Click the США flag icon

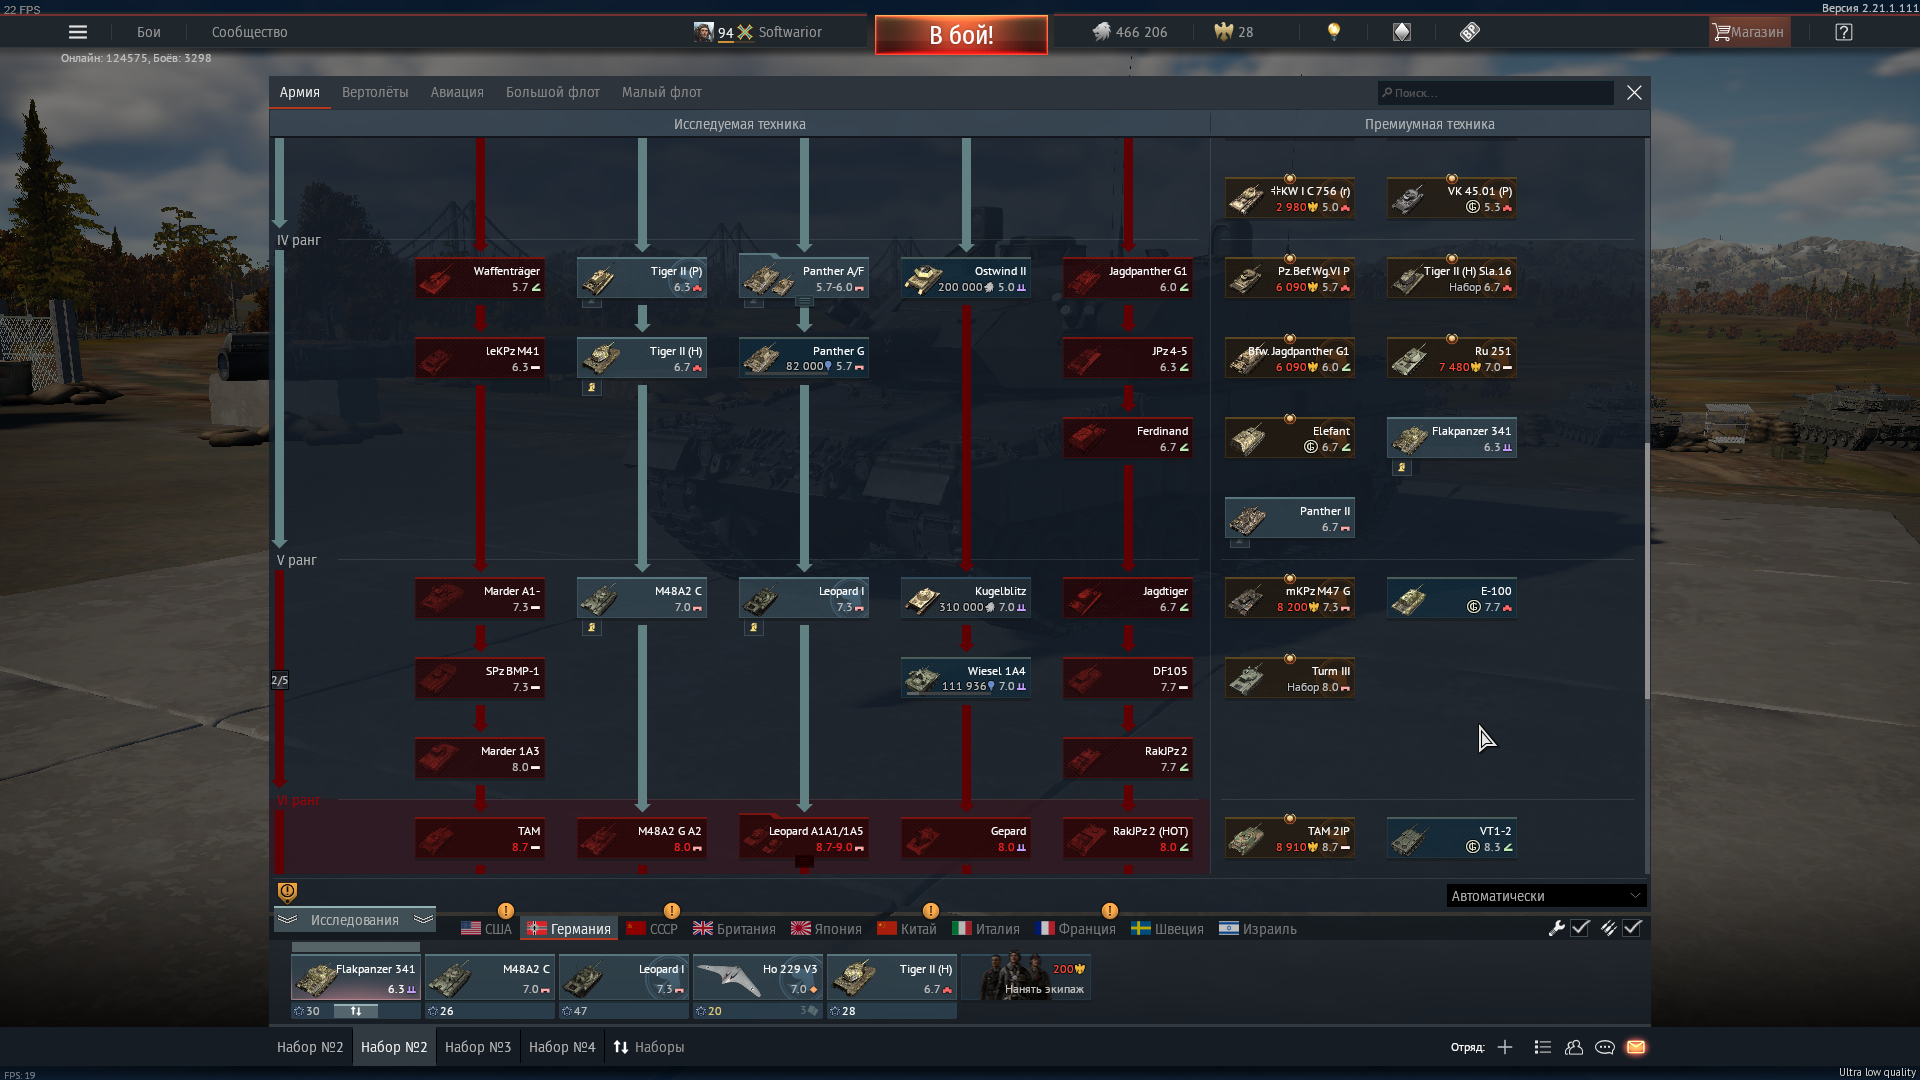pyautogui.click(x=471, y=928)
